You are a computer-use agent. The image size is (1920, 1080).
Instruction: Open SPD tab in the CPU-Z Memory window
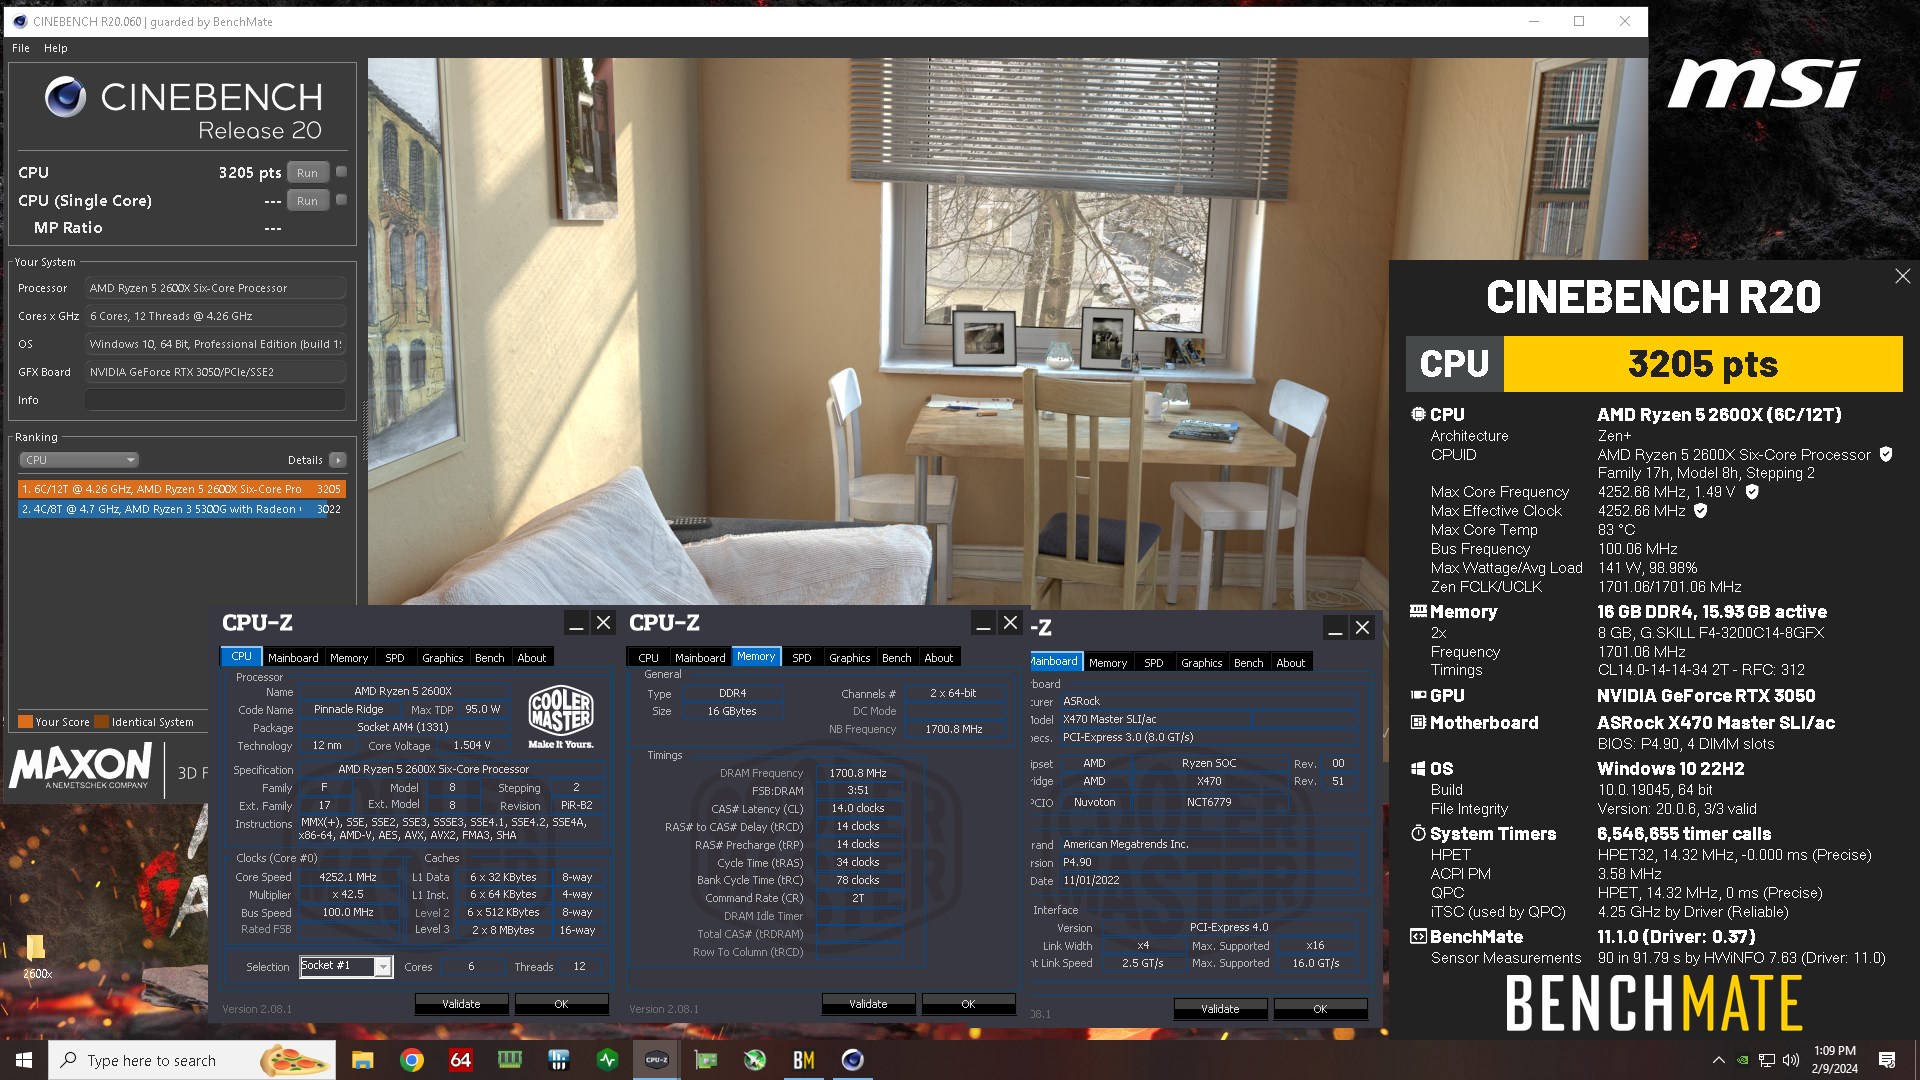click(802, 658)
